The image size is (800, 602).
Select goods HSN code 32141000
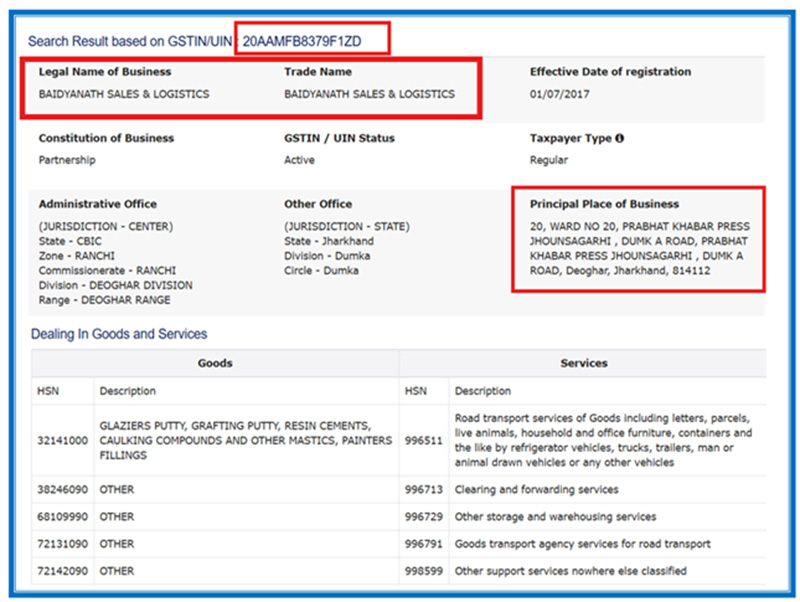click(62, 440)
